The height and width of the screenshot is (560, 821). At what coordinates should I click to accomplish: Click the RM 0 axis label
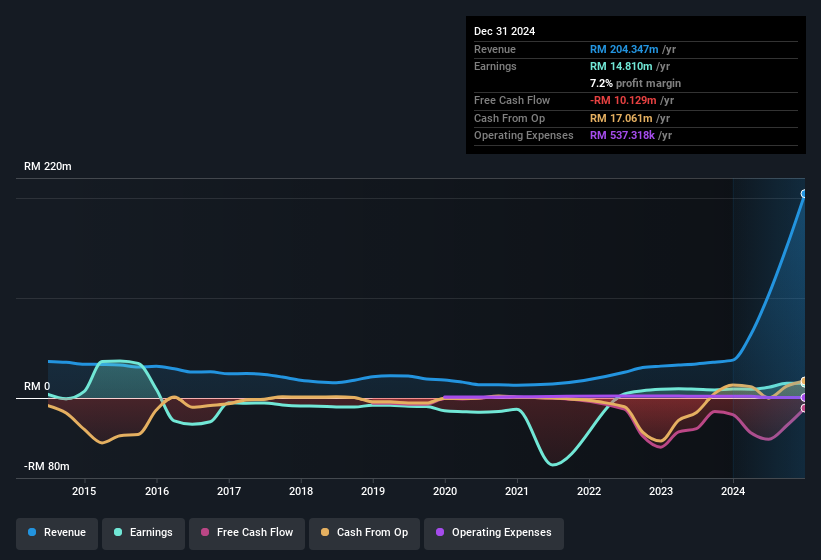[x=37, y=386]
